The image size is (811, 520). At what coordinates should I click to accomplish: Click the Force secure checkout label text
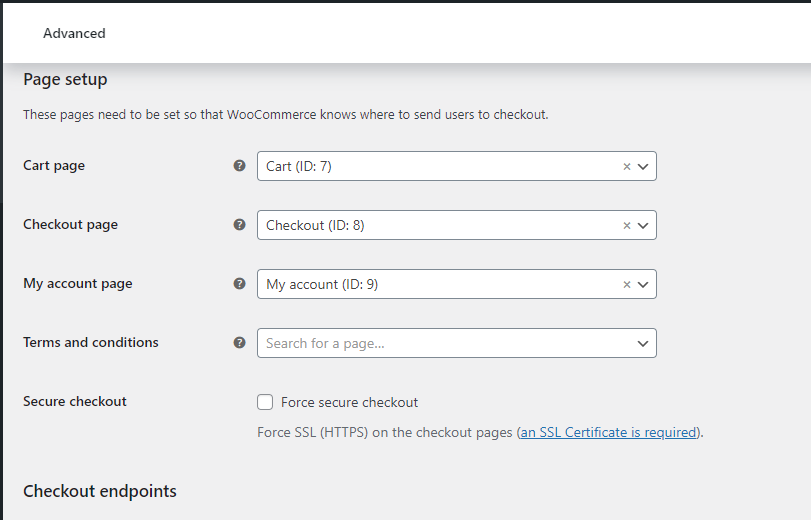pyautogui.click(x=349, y=402)
